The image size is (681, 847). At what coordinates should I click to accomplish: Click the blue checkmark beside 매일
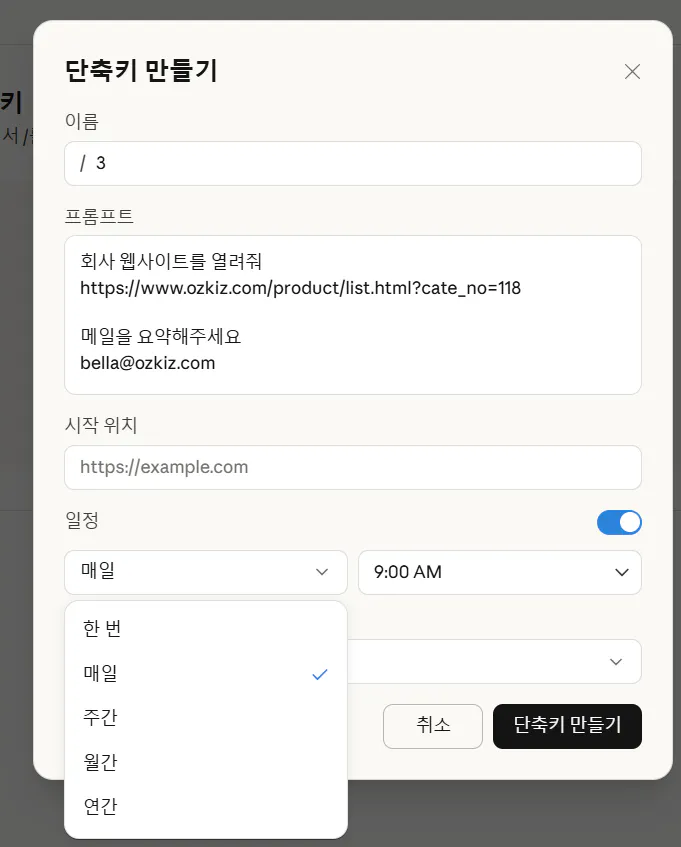pos(320,675)
